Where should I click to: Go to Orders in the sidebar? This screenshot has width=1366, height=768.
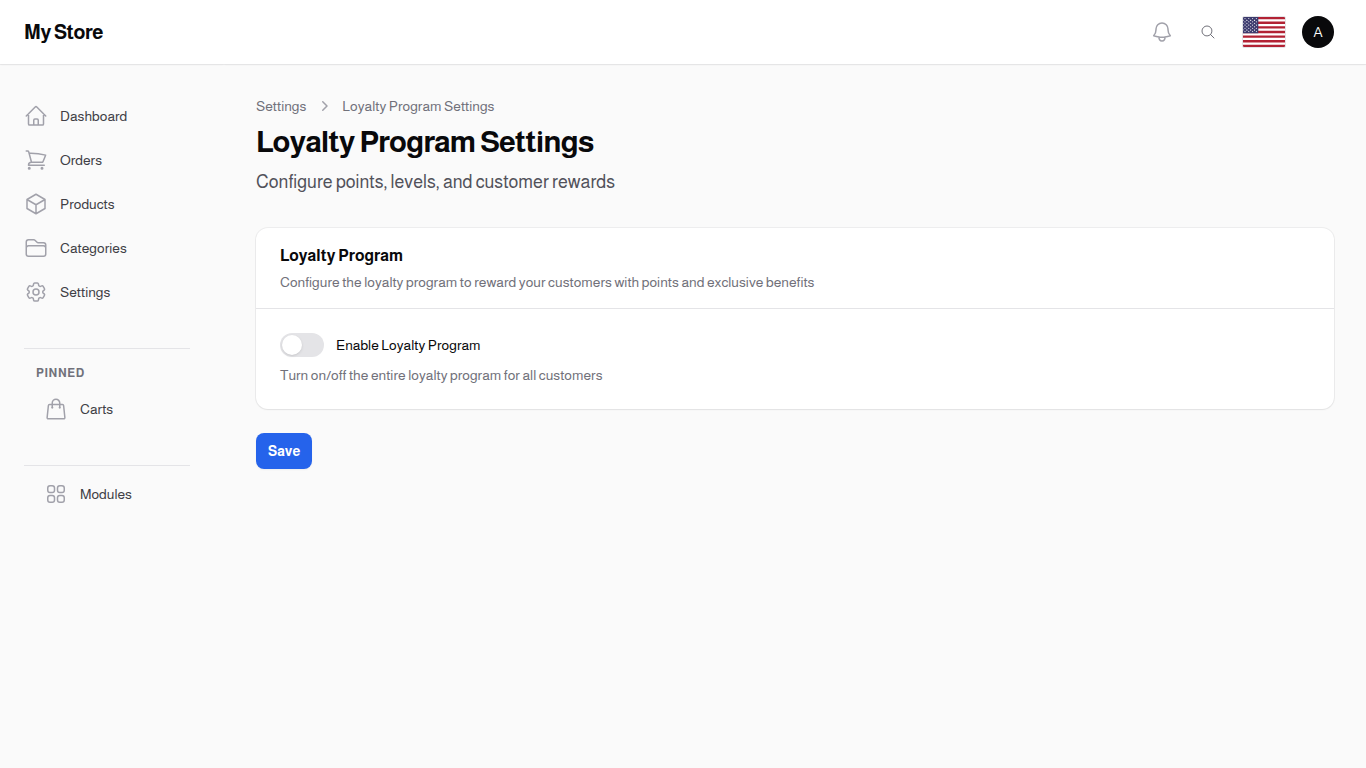[x=107, y=160]
